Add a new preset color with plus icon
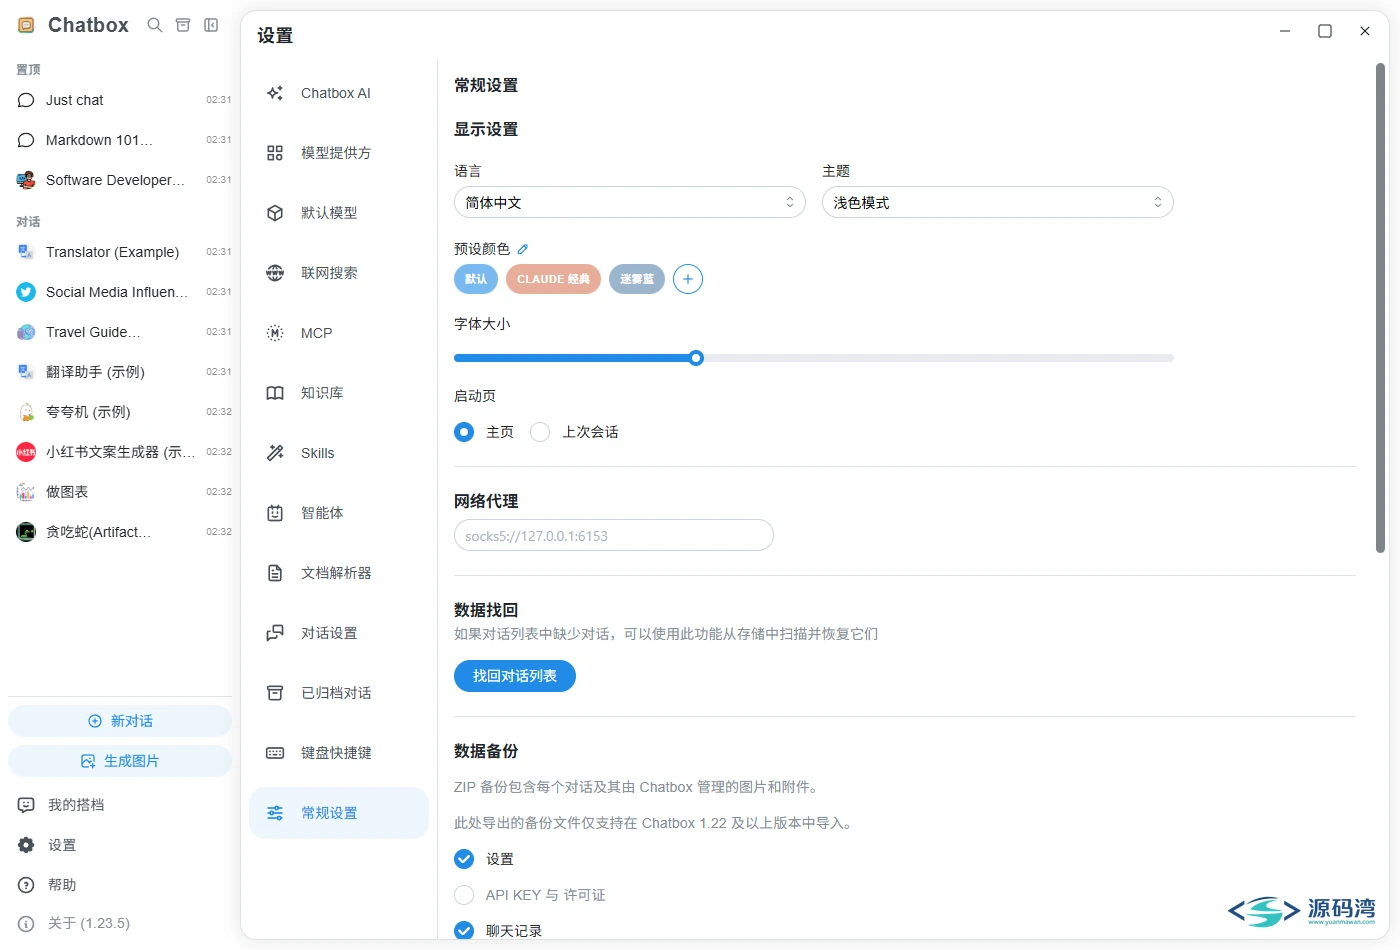This screenshot has height=950, width=1400. coord(688,279)
